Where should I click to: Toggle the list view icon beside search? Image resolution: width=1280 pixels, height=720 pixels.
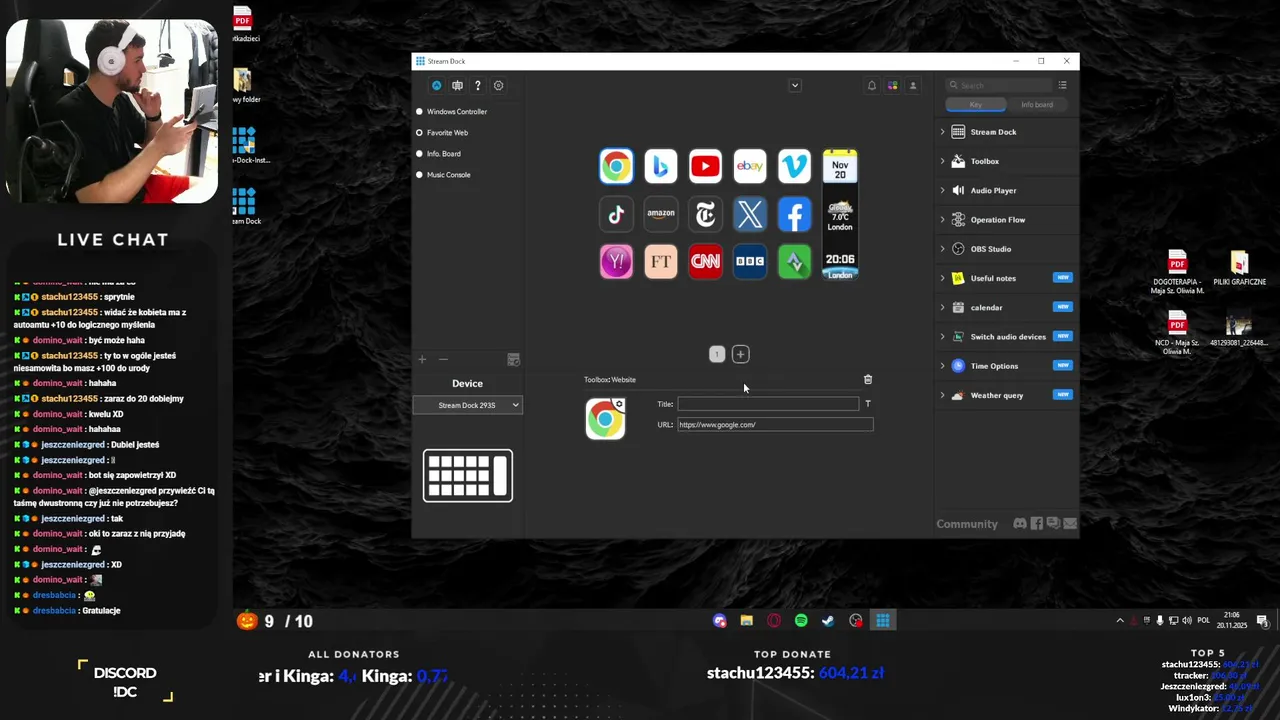point(1062,86)
